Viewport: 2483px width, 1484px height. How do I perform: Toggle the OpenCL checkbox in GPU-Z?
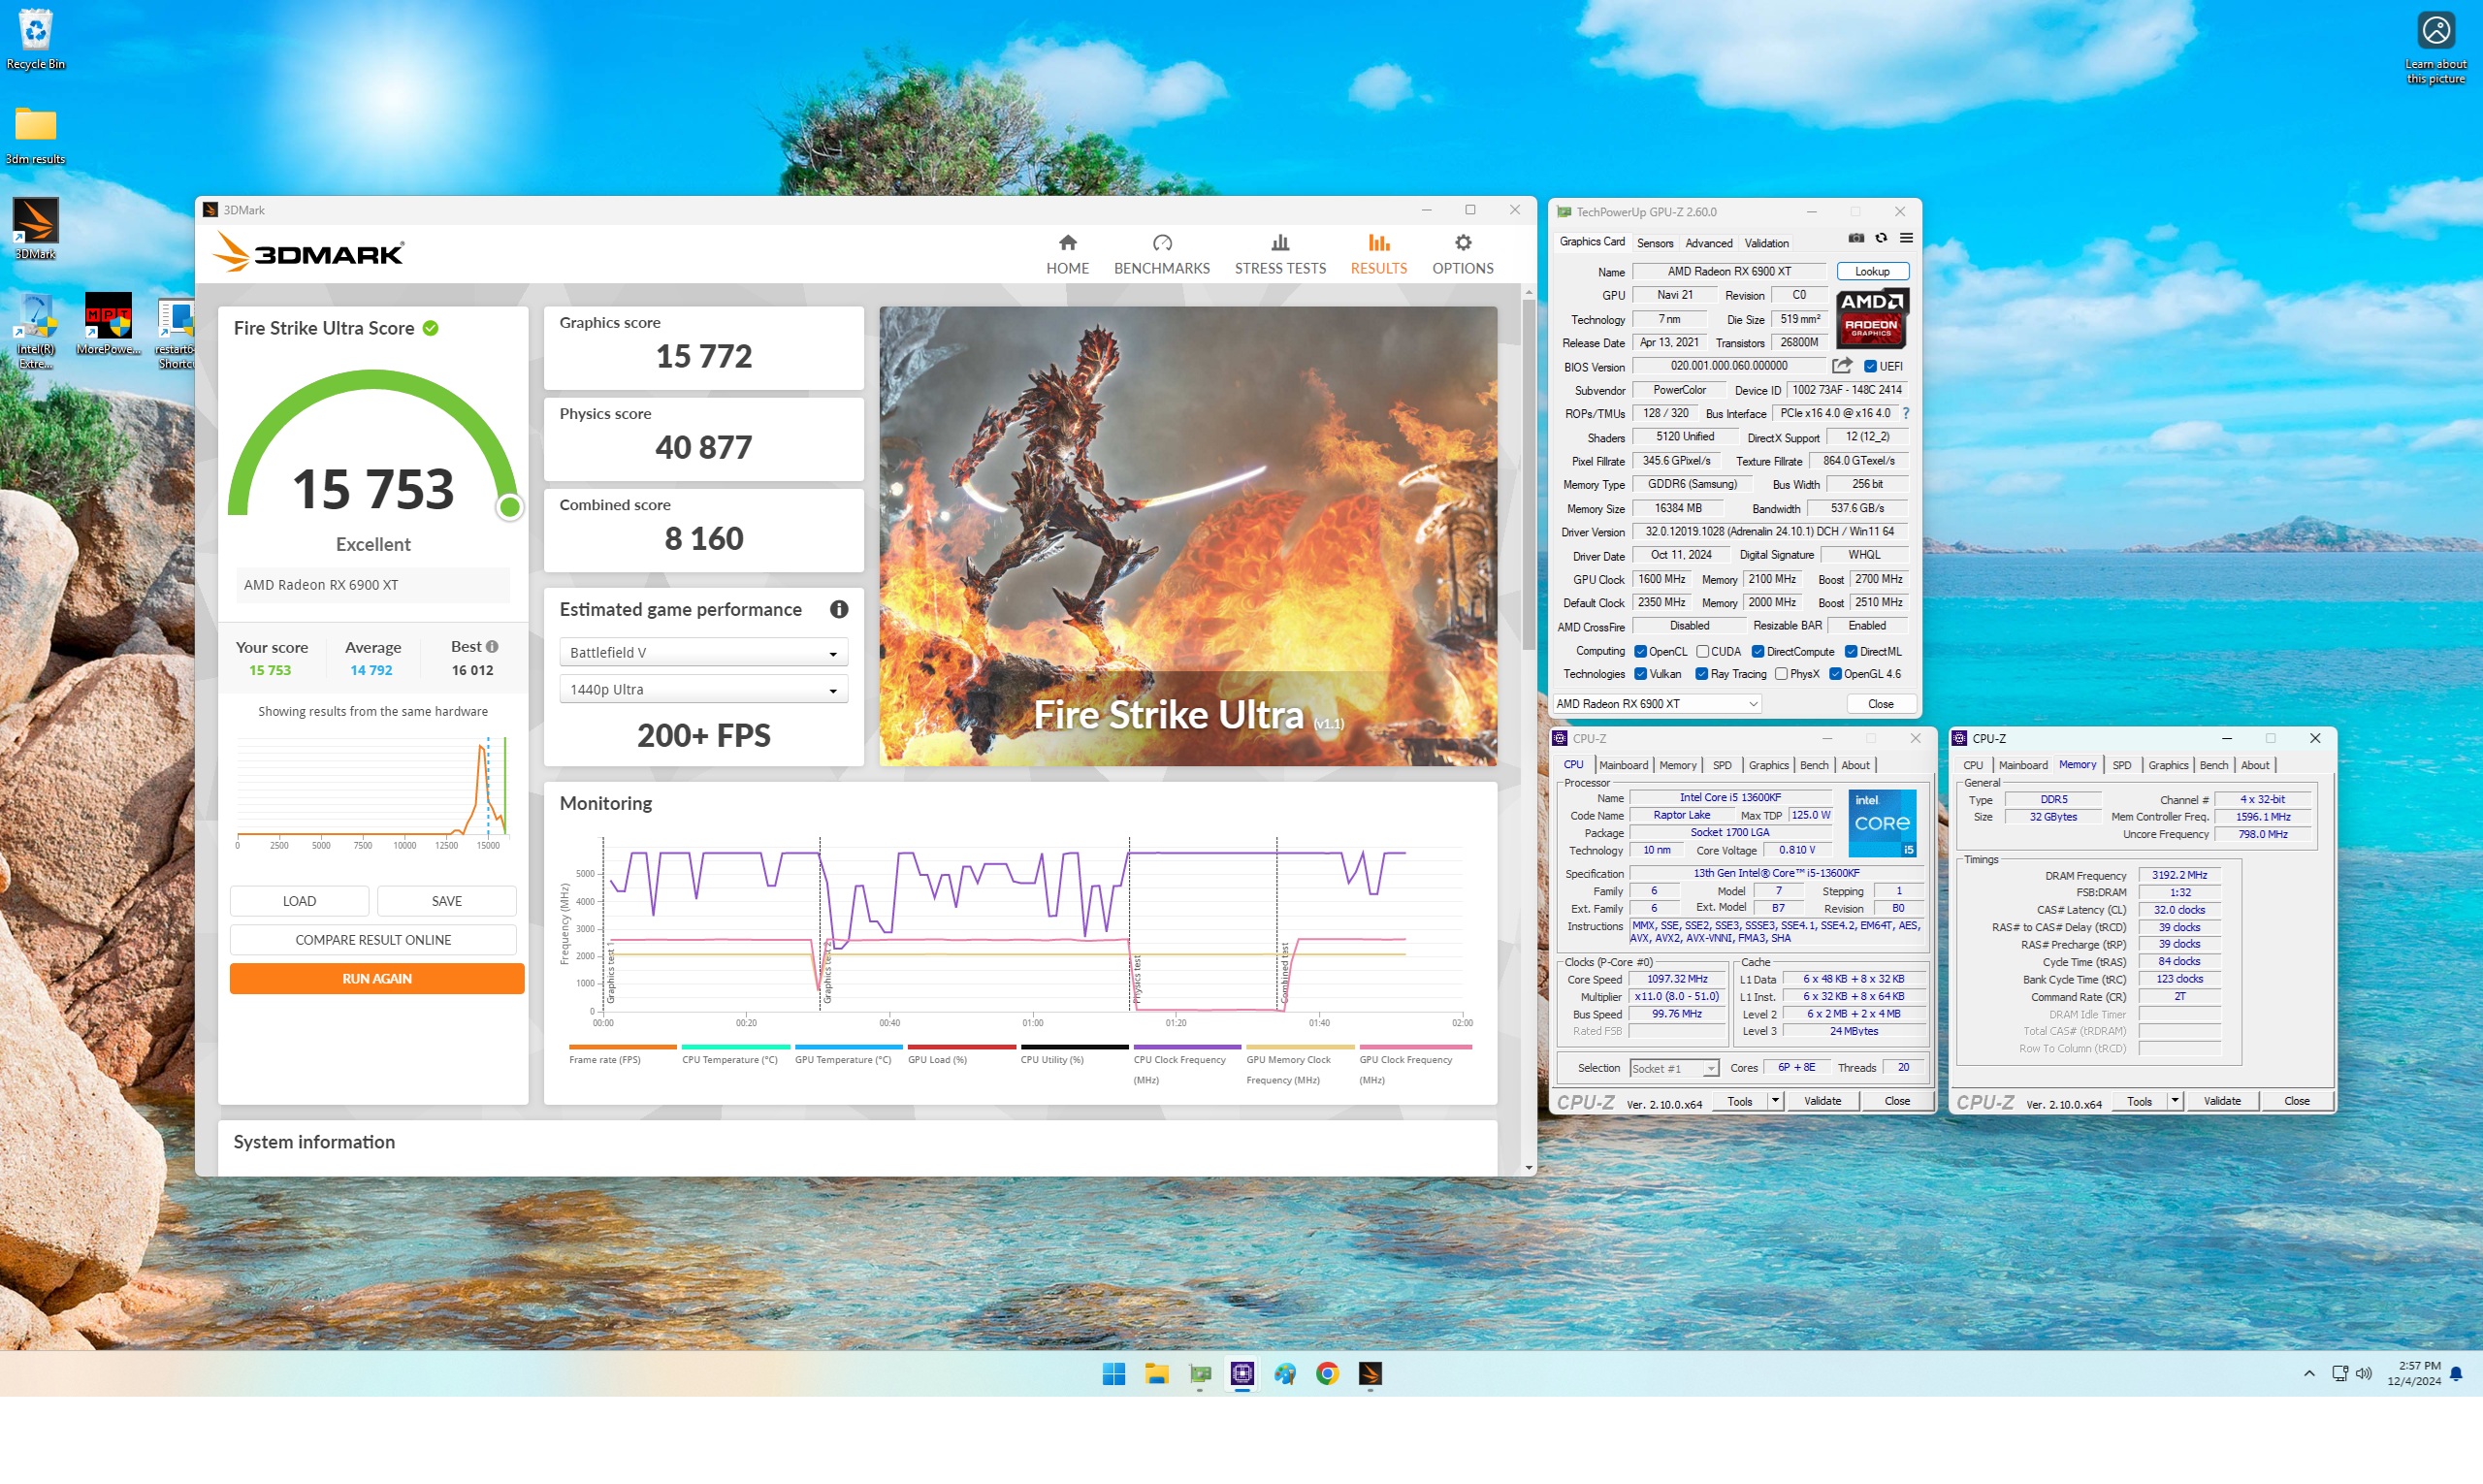(x=1639, y=651)
